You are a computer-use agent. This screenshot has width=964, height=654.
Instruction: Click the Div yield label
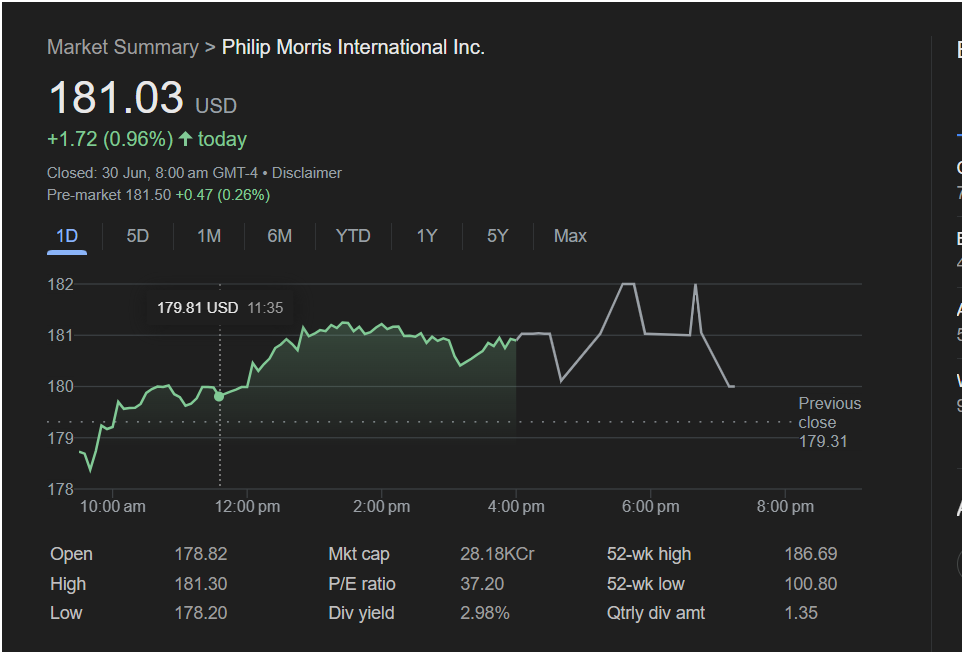point(362,613)
